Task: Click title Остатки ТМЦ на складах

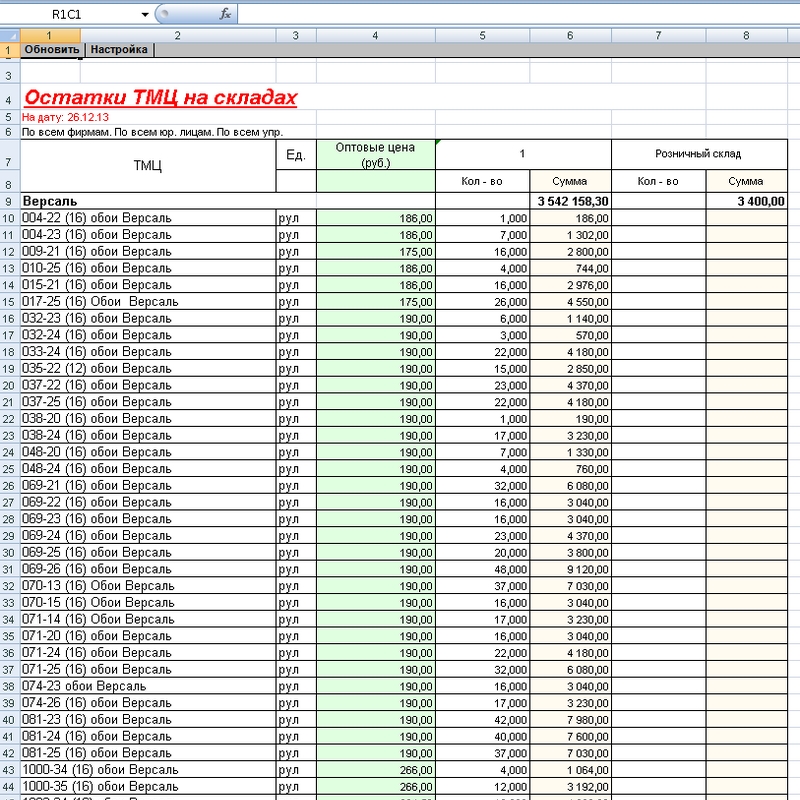Action: point(161,97)
